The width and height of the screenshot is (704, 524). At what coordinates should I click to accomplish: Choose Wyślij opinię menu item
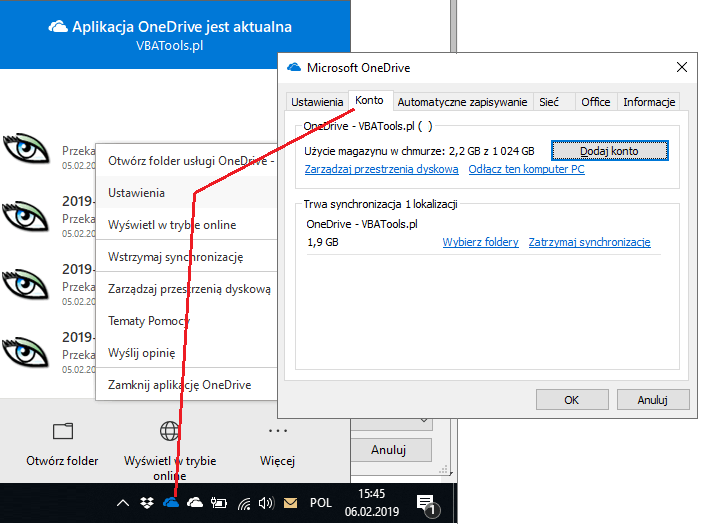[187, 353]
